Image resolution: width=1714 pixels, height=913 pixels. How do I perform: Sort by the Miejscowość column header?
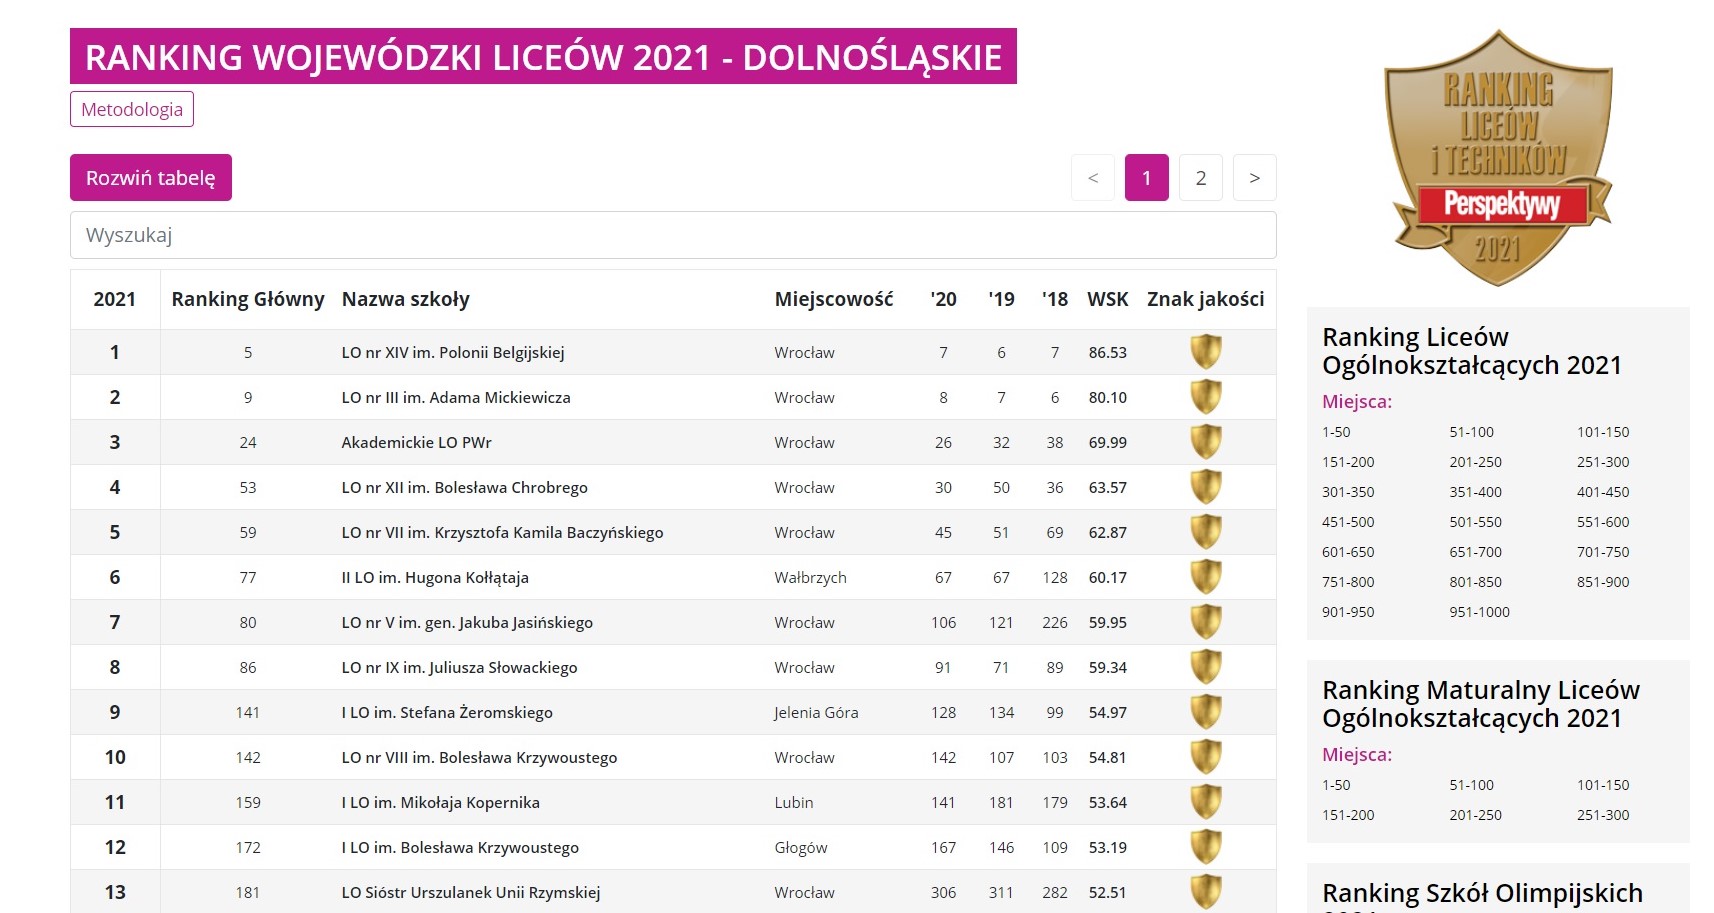tap(833, 298)
